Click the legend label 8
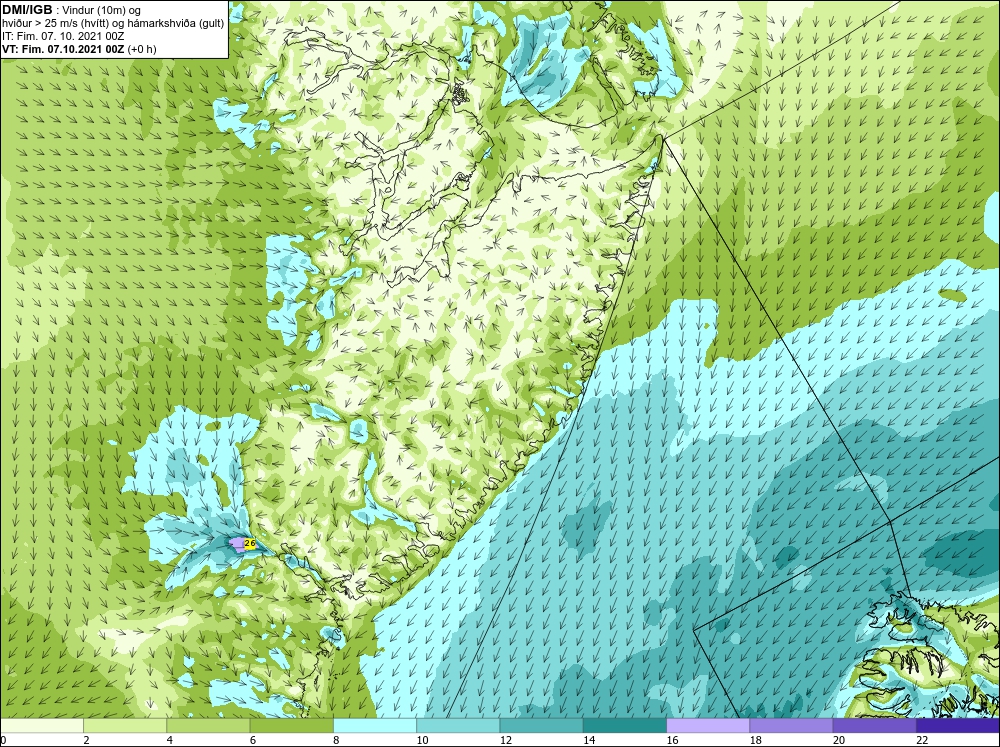This screenshot has height=747, width=1000. coord(336,740)
